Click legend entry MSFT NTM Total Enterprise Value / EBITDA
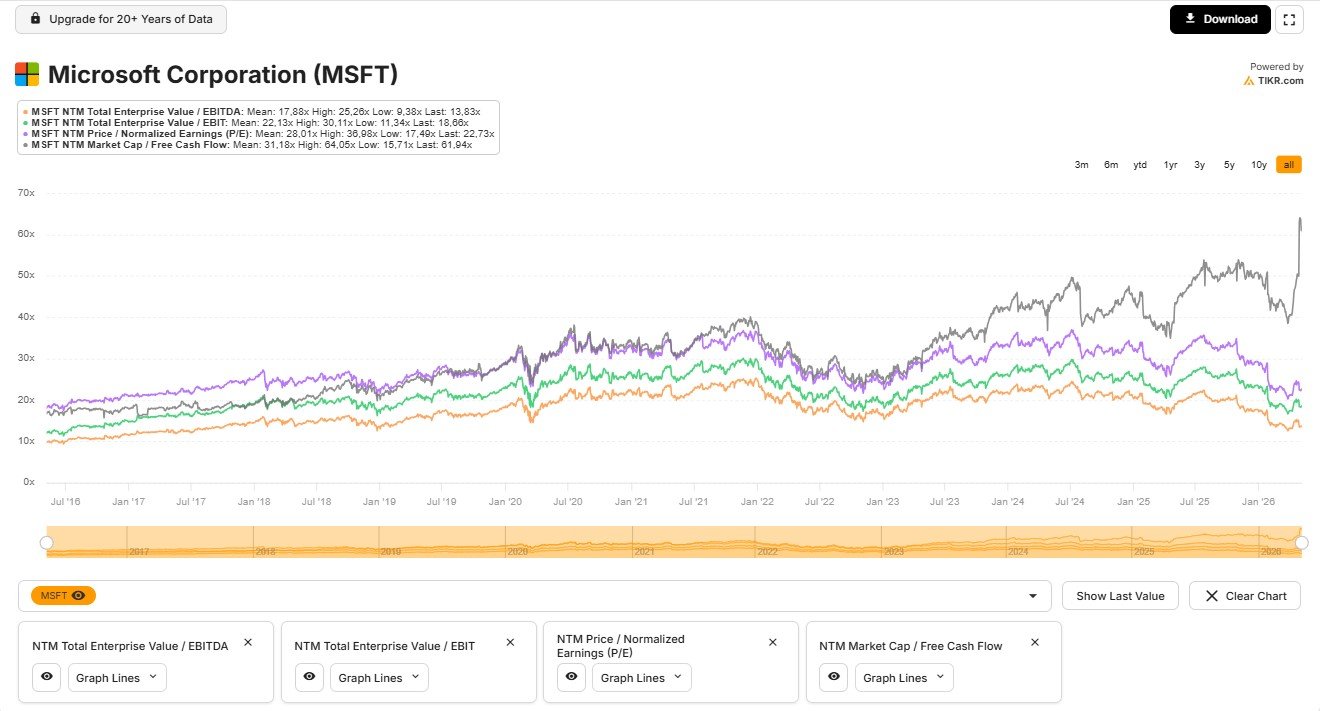The image size is (1320, 711). point(253,111)
